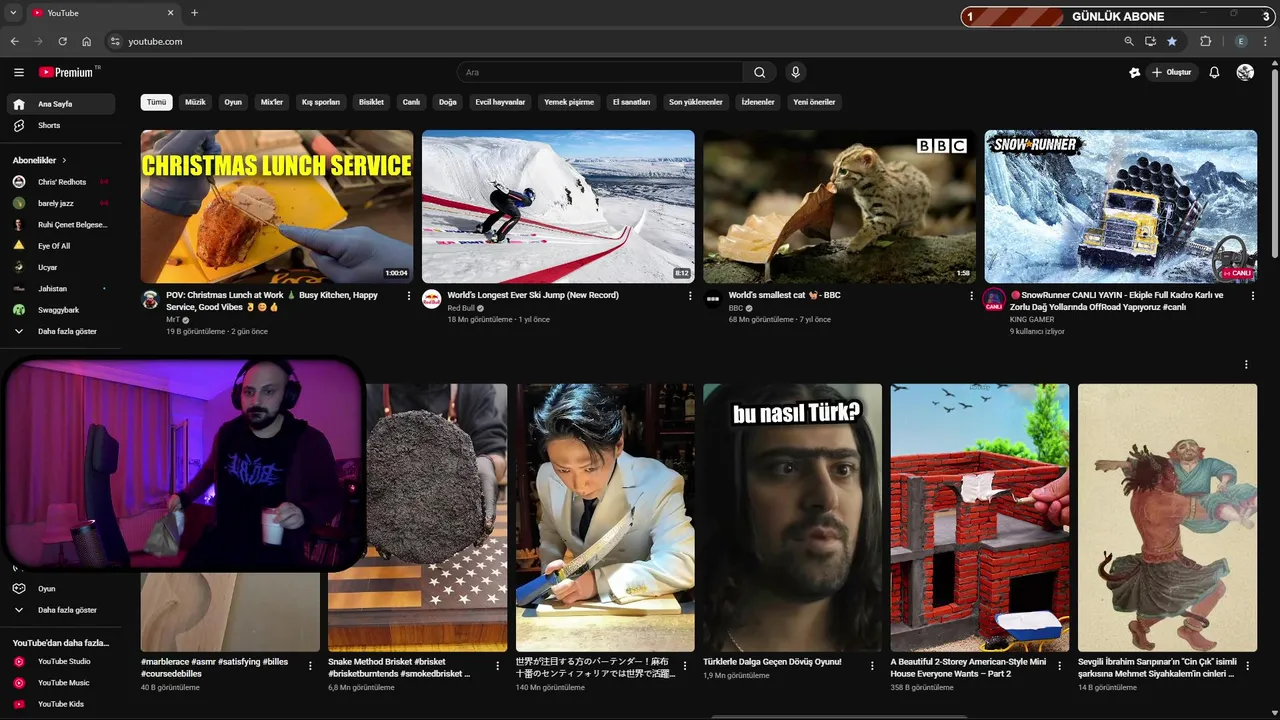Select the Canlı filter chip
This screenshot has height=720, width=1280.
pyautogui.click(x=411, y=102)
